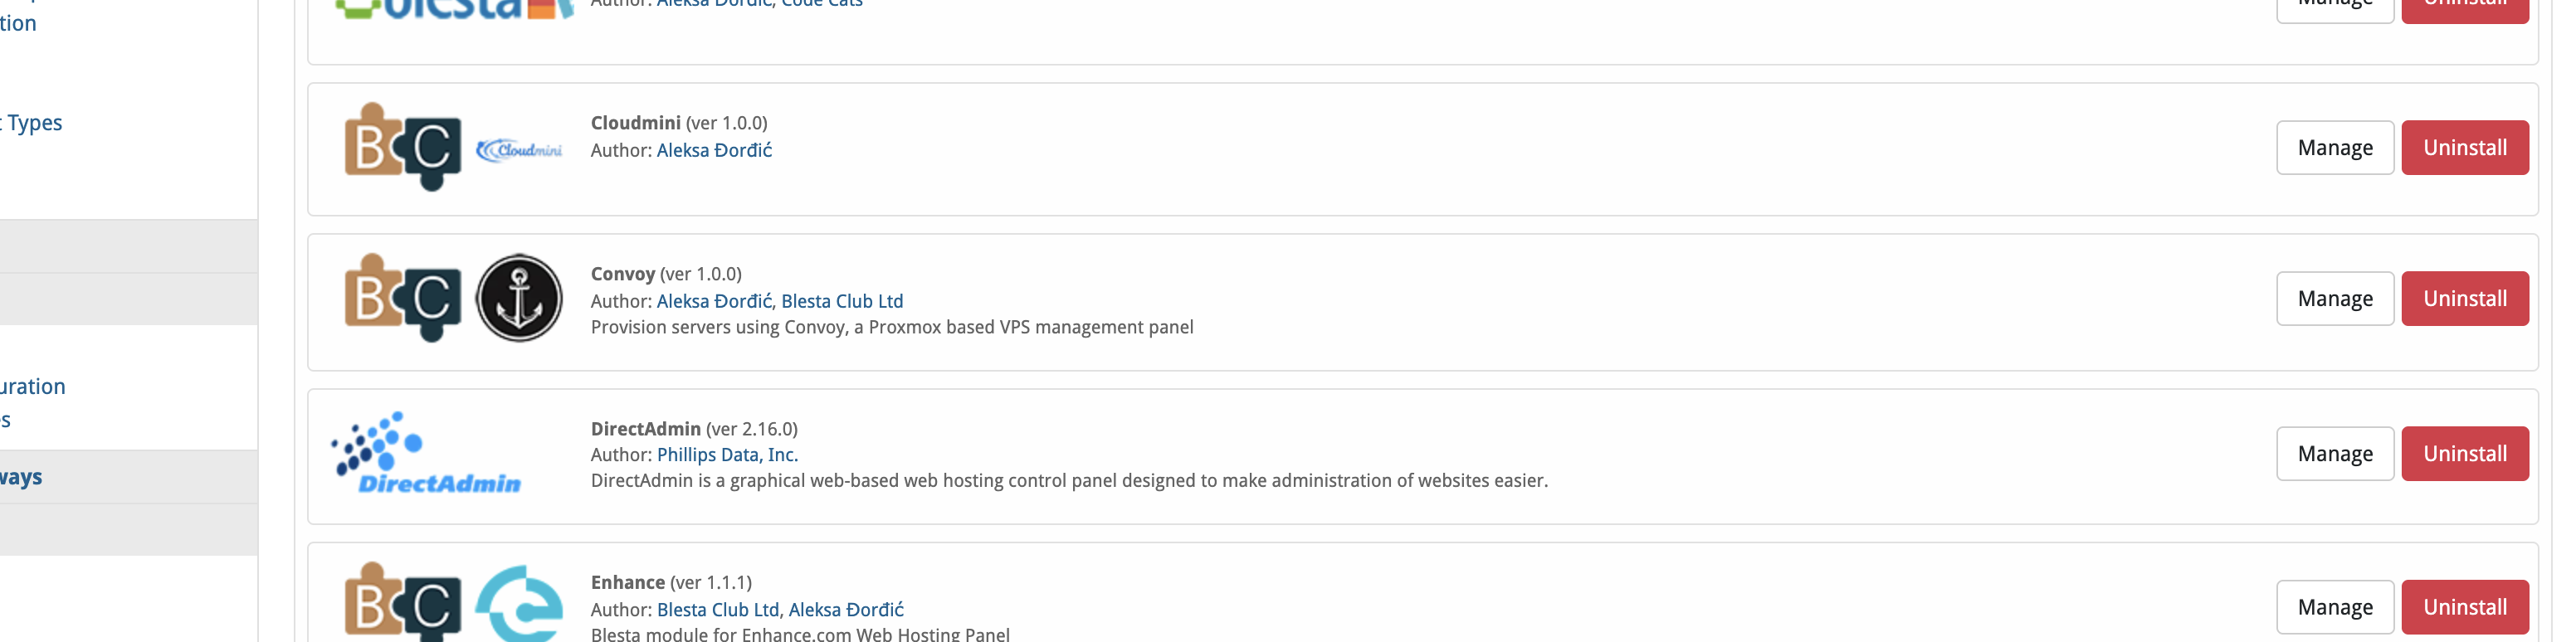Click the Cloudmini module logo
This screenshot has width=2576, height=642.
pyautogui.click(x=519, y=150)
